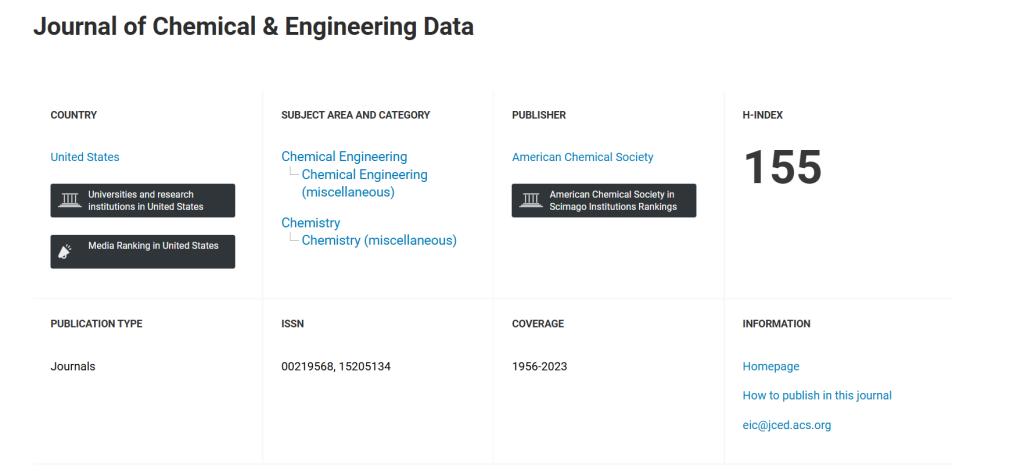Open the Chemistry subject area link
This screenshot has height=468, width=1024.
click(x=311, y=223)
